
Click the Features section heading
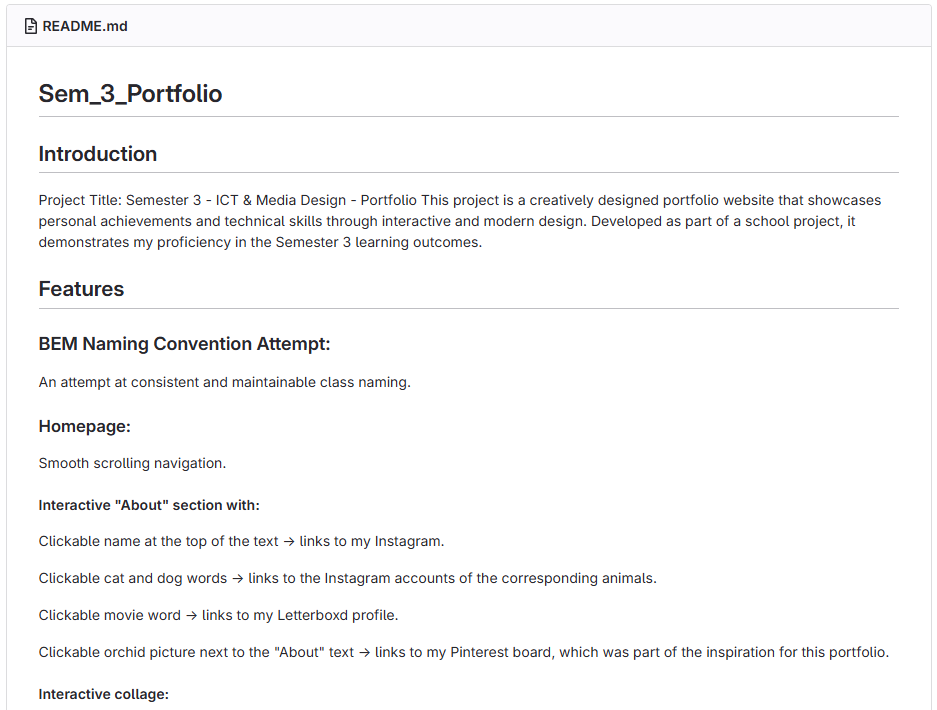(x=81, y=289)
